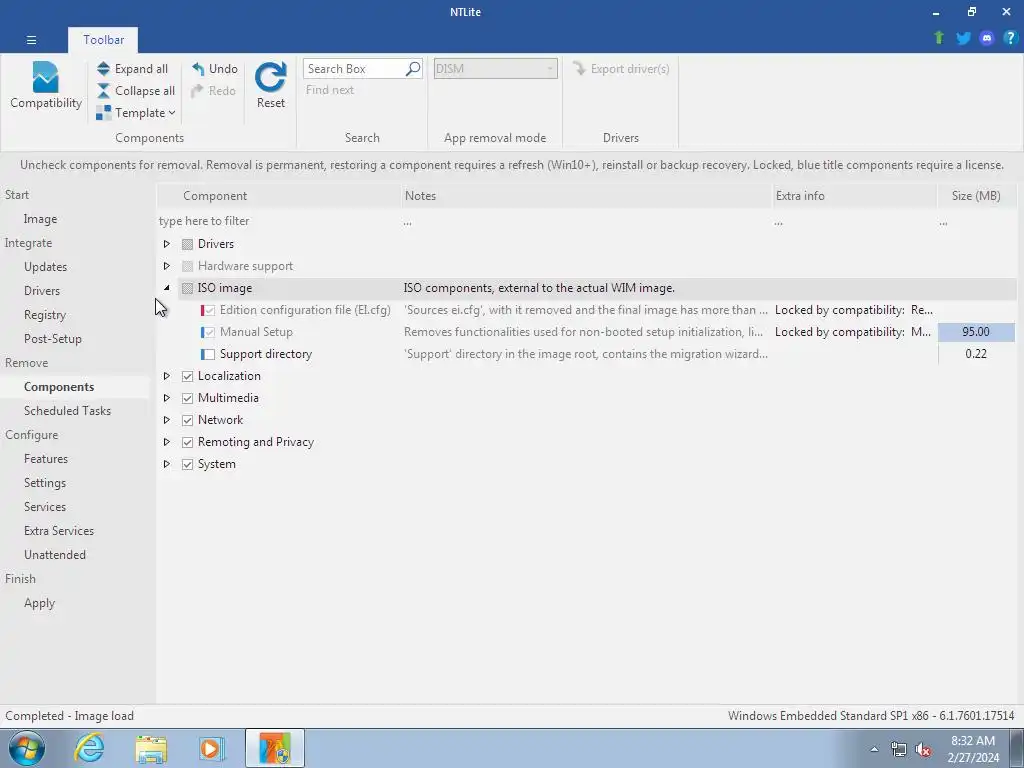
Task: Toggle the Manual Setup checkbox
Action: [209, 332]
